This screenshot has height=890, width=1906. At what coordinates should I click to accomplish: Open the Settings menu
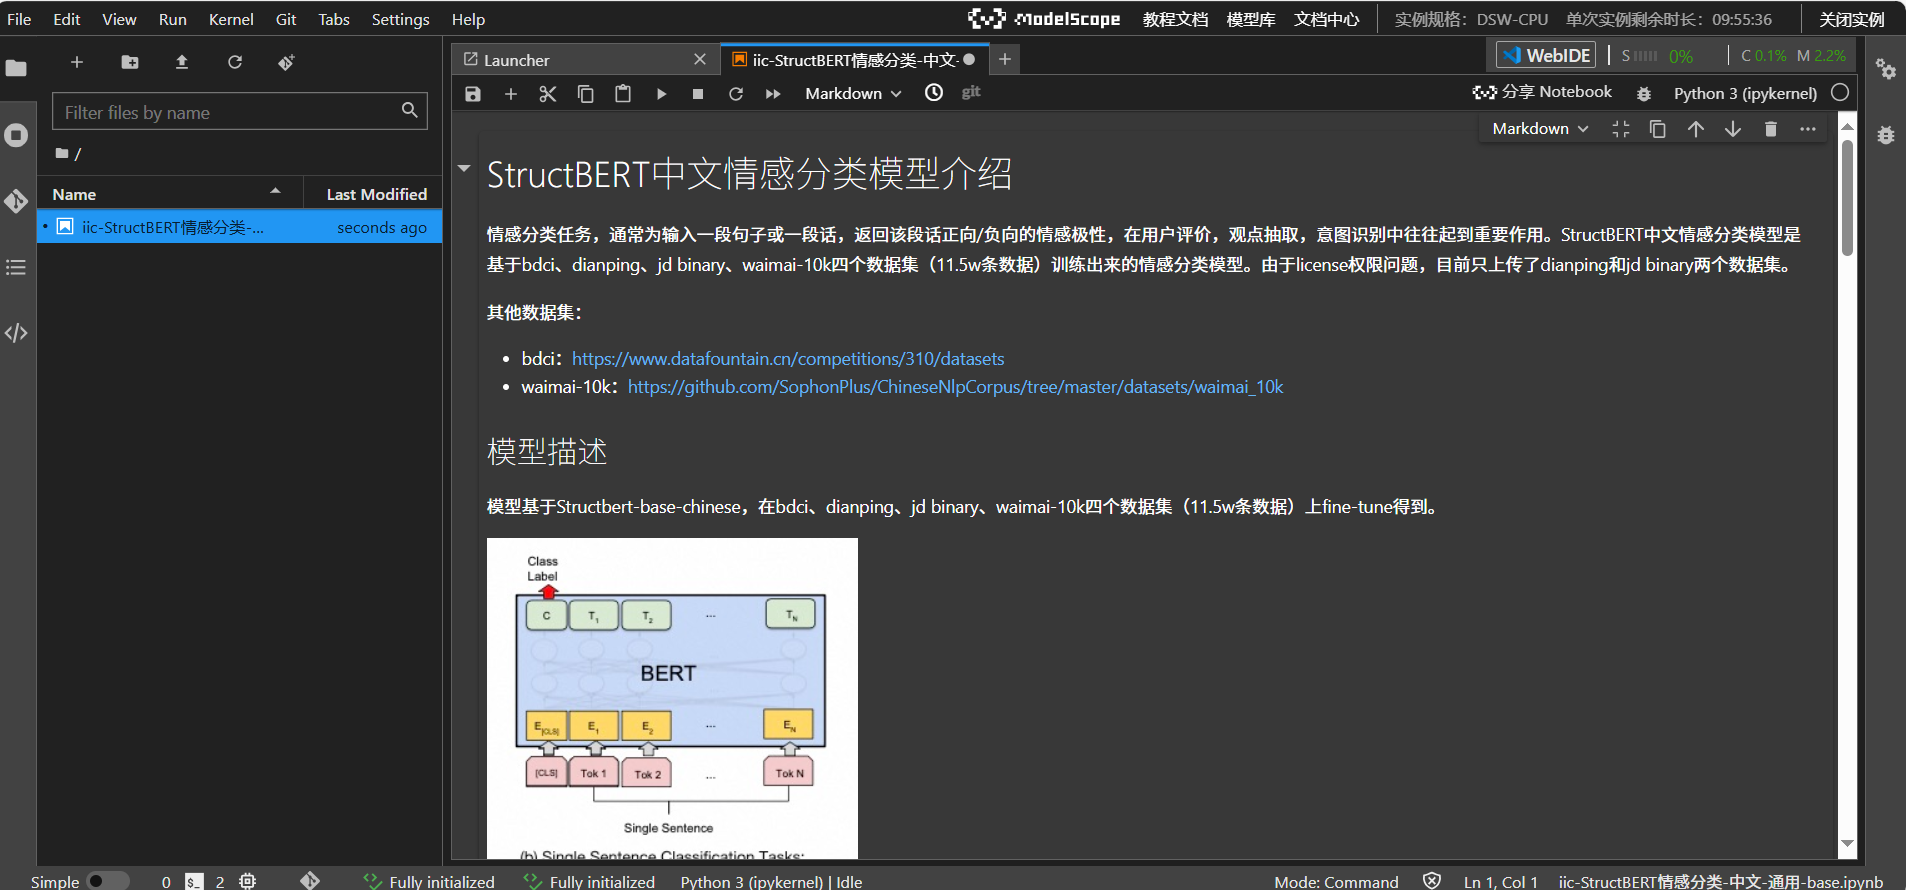click(400, 19)
